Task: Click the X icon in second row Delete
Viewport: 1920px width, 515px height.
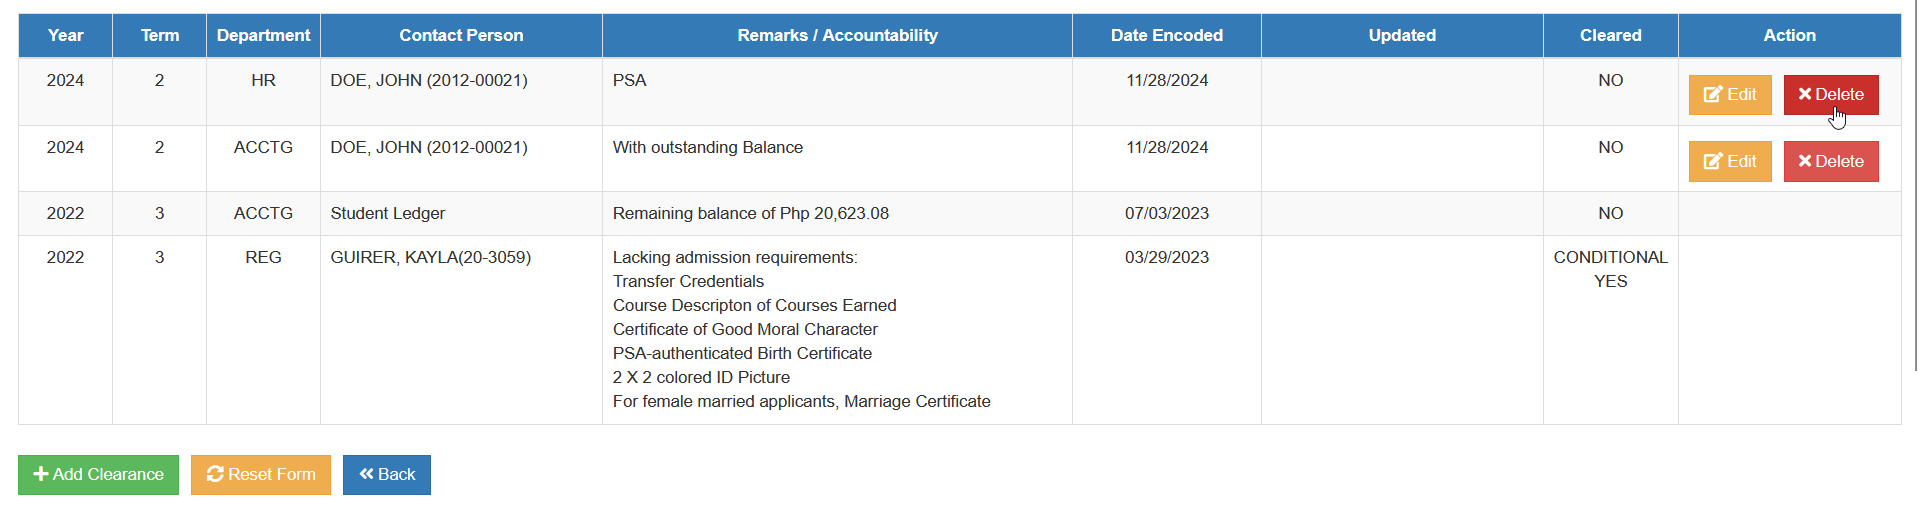Action: coord(1805,161)
